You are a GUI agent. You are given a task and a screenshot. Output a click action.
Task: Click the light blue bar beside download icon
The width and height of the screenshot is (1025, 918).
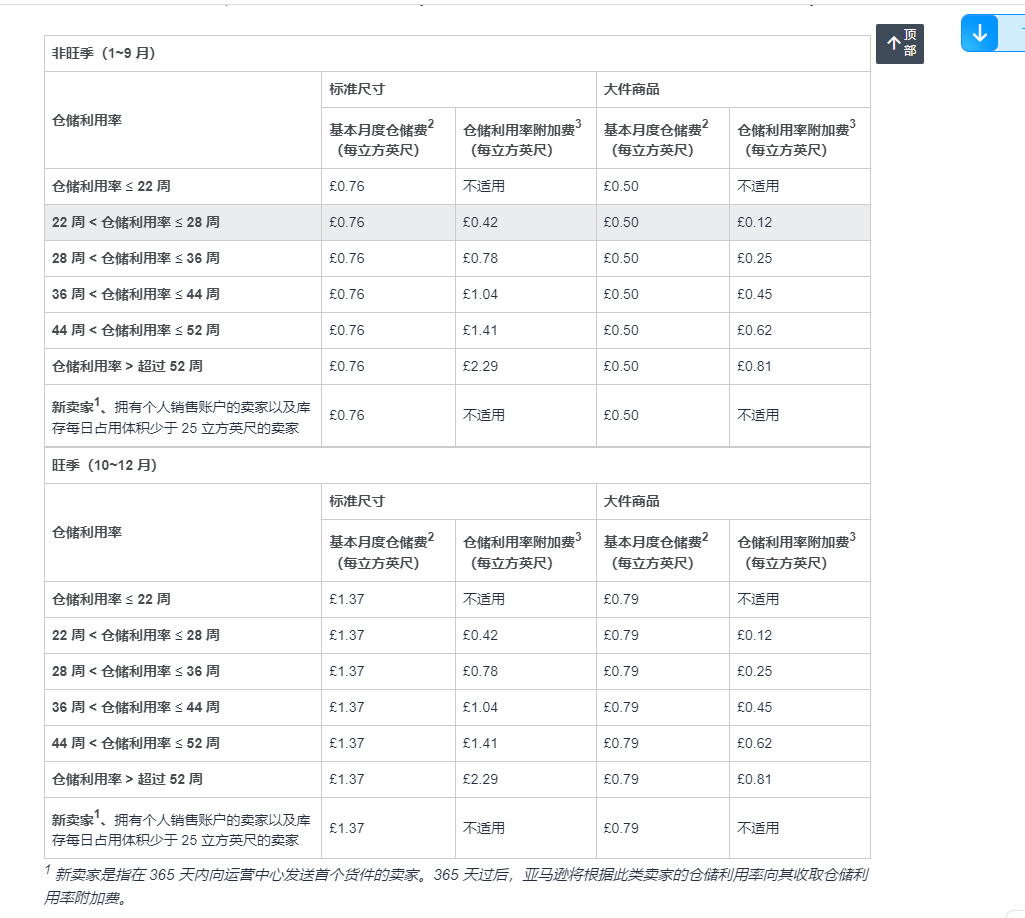(1010, 32)
